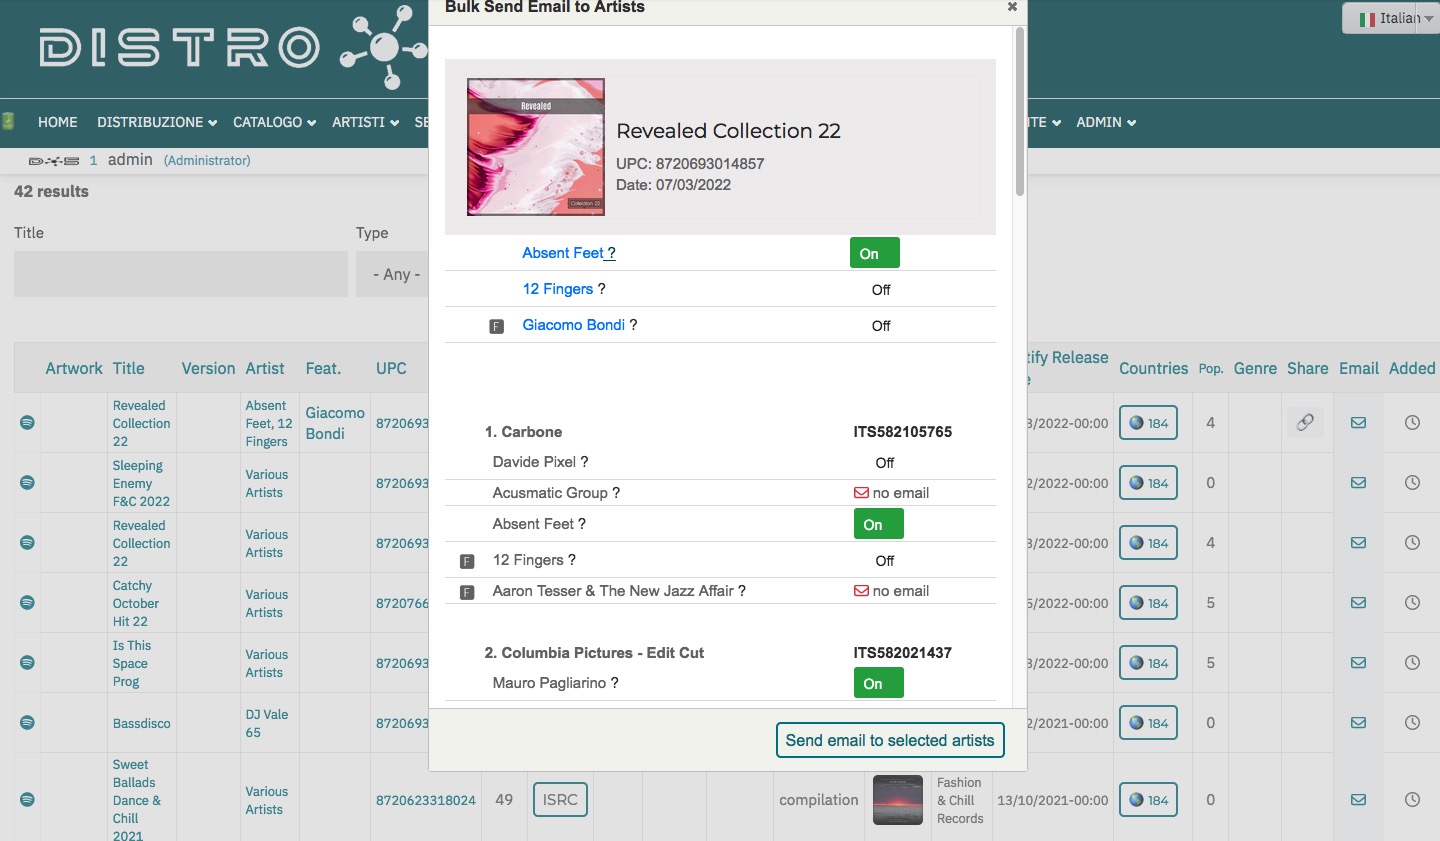The width and height of the screenshot is (1440, 841).
Task: Click the admin username link
Action: (x=130, y=160)
